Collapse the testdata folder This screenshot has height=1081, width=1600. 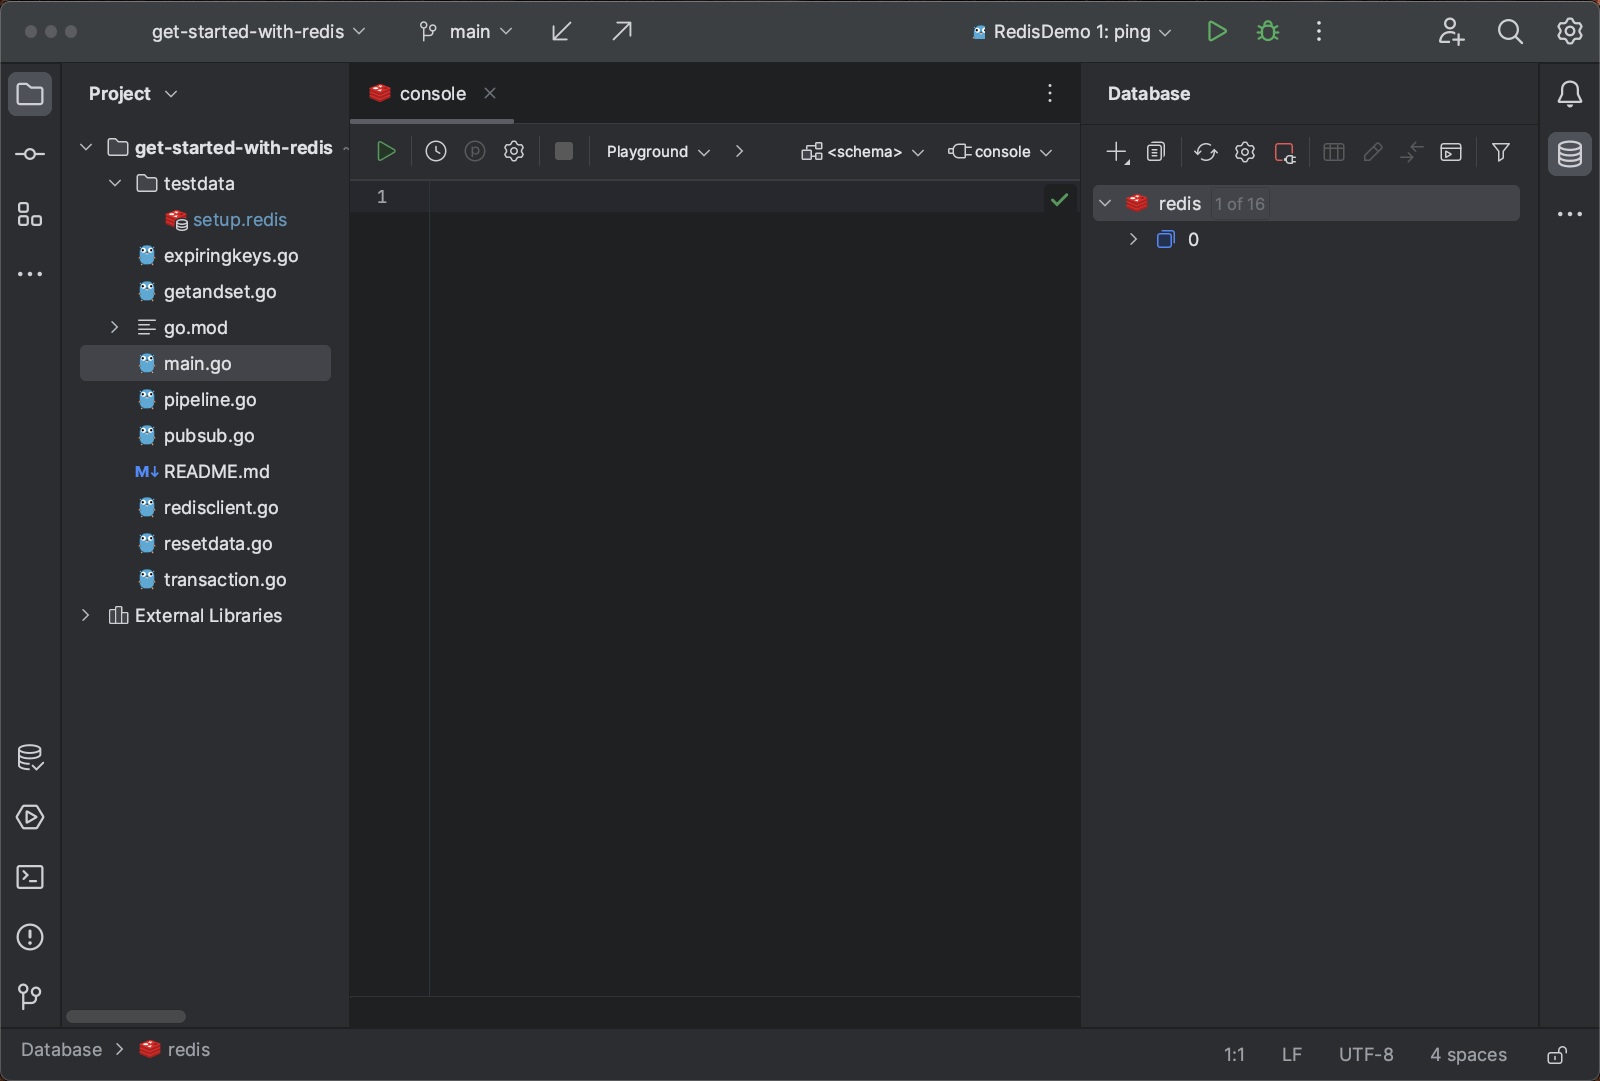pyautogui.click(x=113, y=183)
